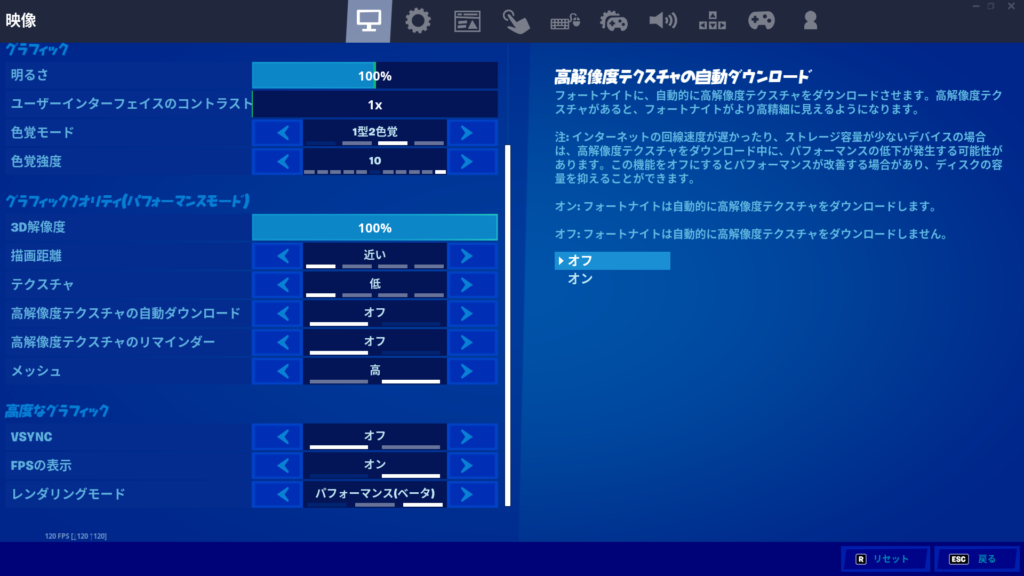Viewport: 1024px width, 576px height.
Task: Open the Game settings gear icon
Action: [x=417, y=19]
